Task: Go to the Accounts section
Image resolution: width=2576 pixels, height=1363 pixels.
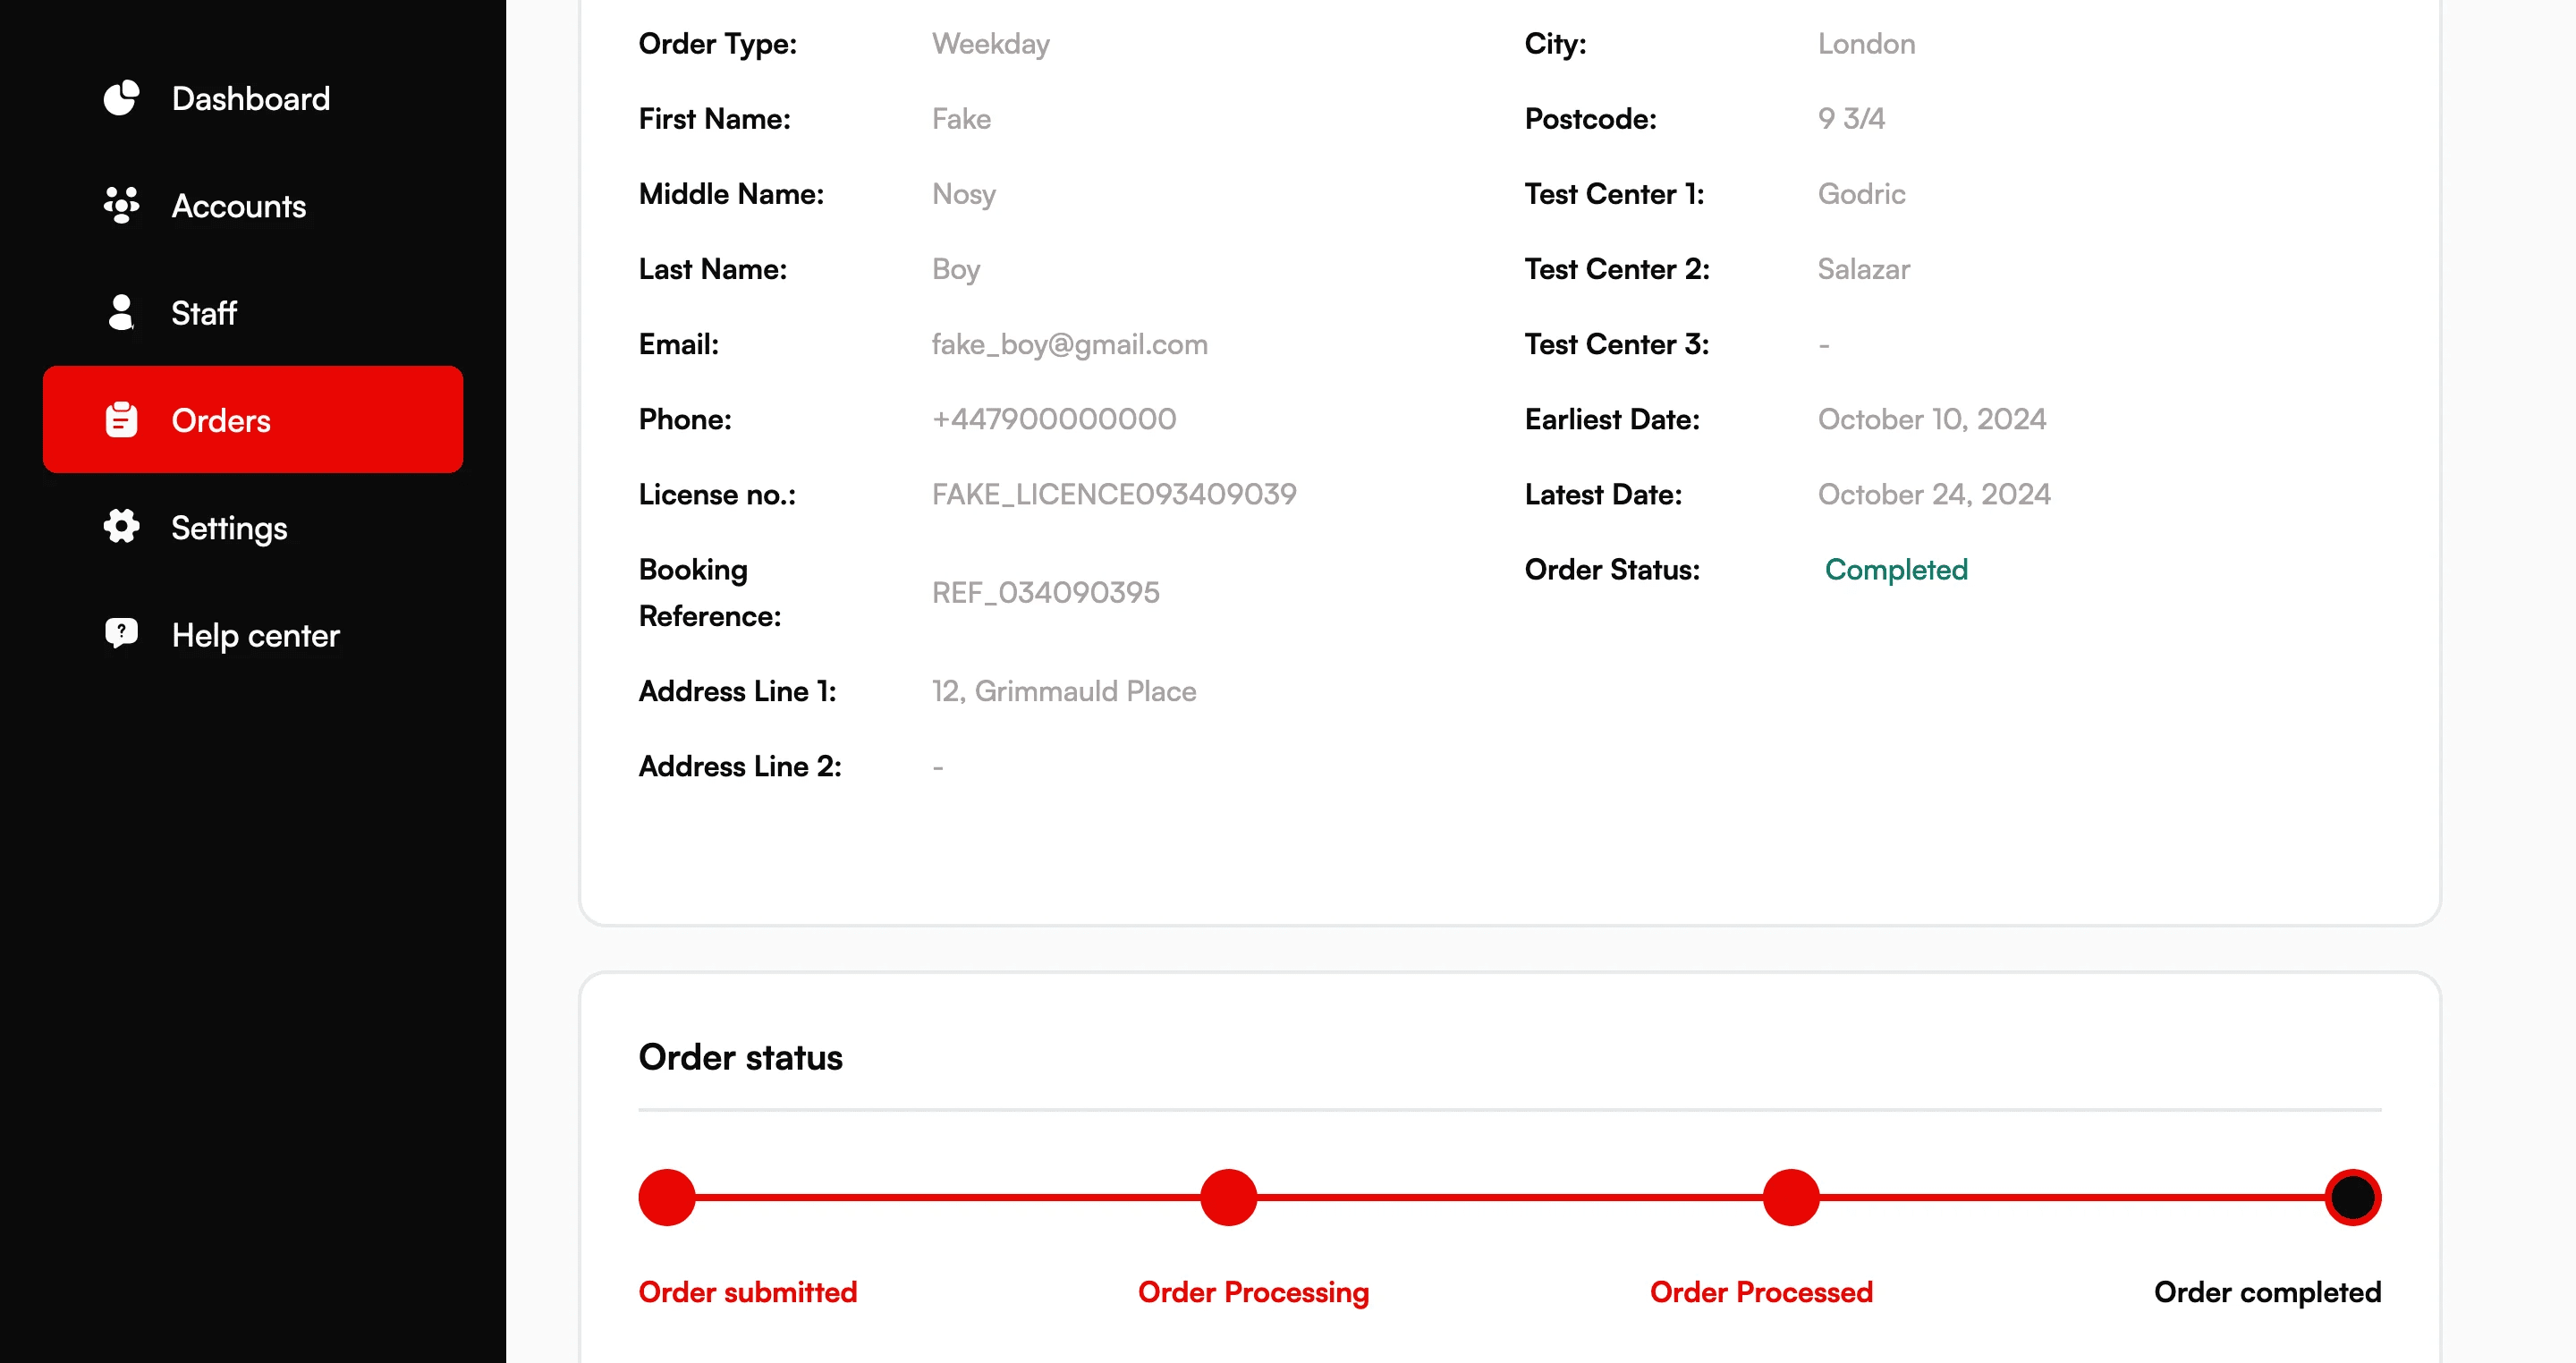Action: click(x=238, y=205)
